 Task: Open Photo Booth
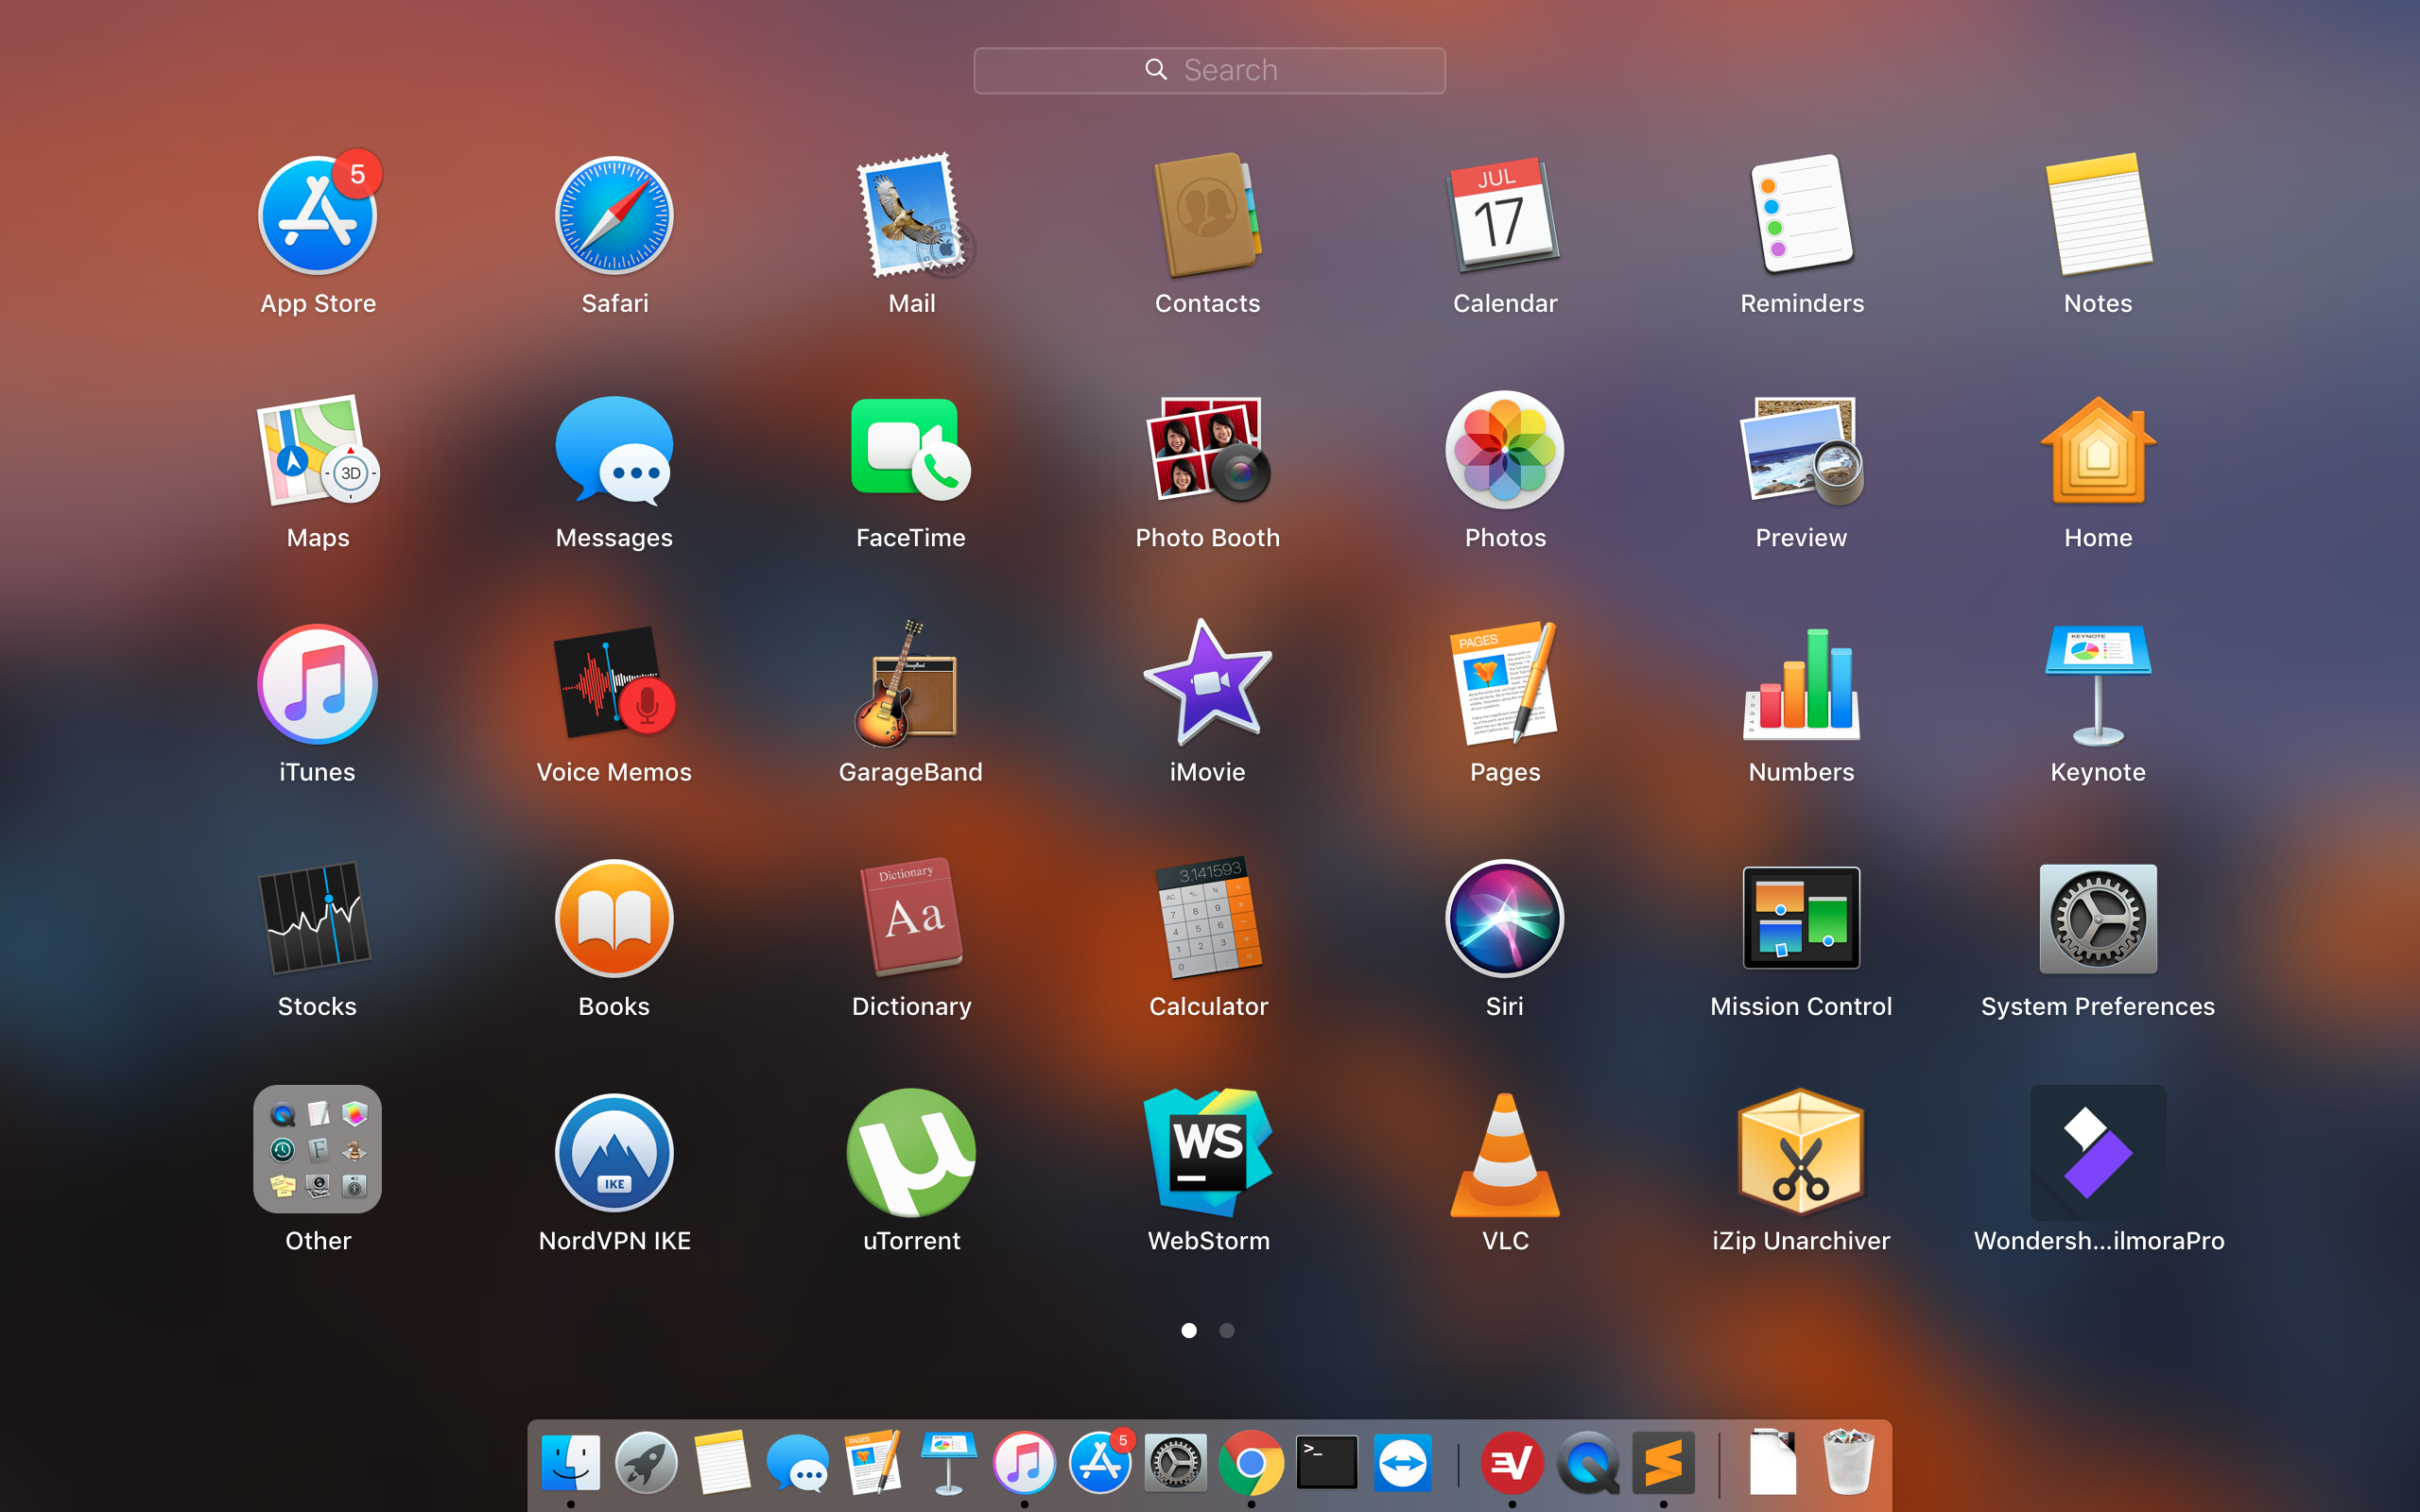coord(1208,450)
